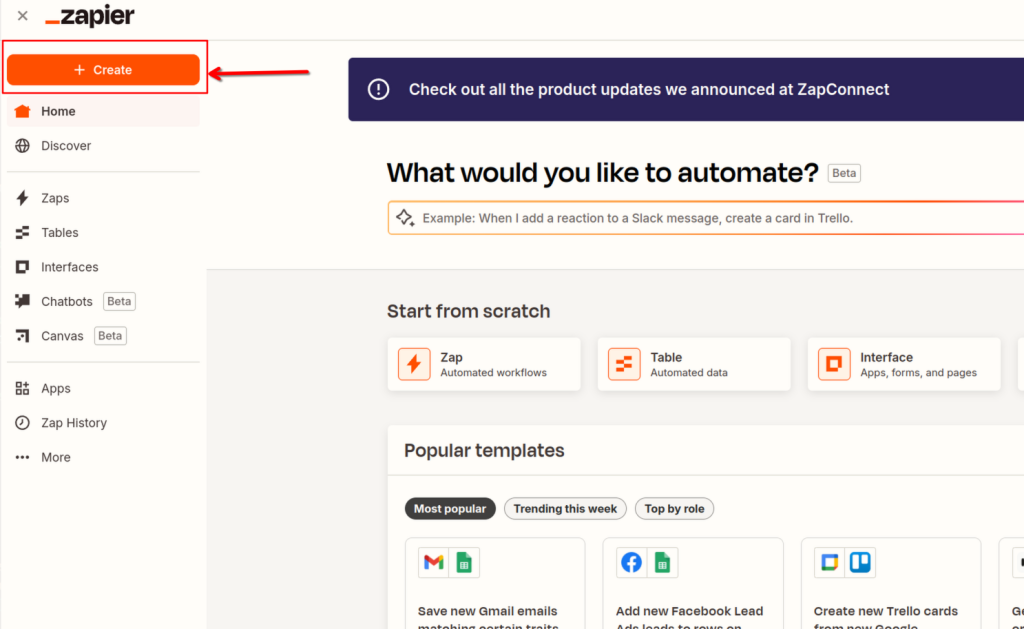This screenshot has height=629, width=1024.
Task: Click the Facebook icon in template card
Action: (x=632, y=562)
